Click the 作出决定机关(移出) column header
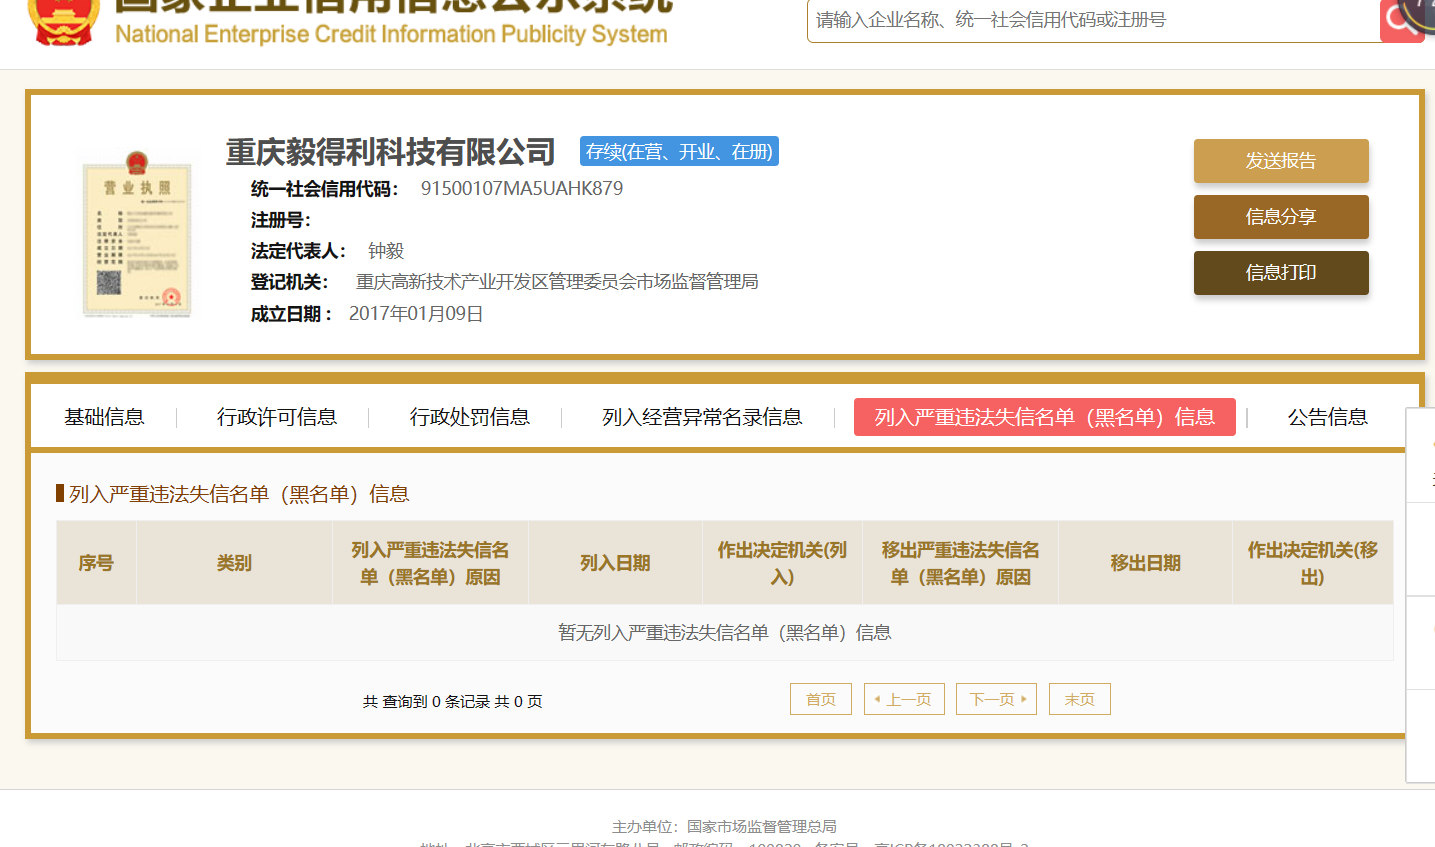 (x=1312, y=563)
